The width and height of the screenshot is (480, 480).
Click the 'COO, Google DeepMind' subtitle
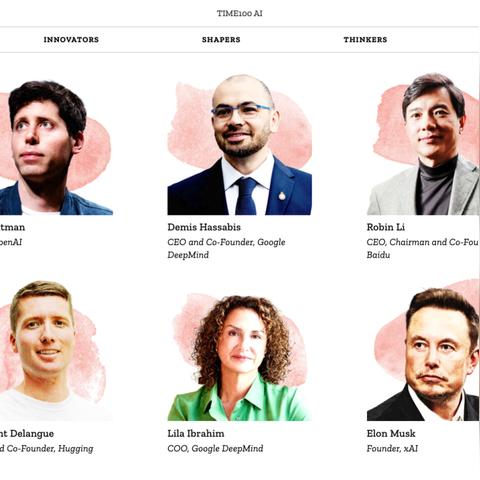(215, 449)
